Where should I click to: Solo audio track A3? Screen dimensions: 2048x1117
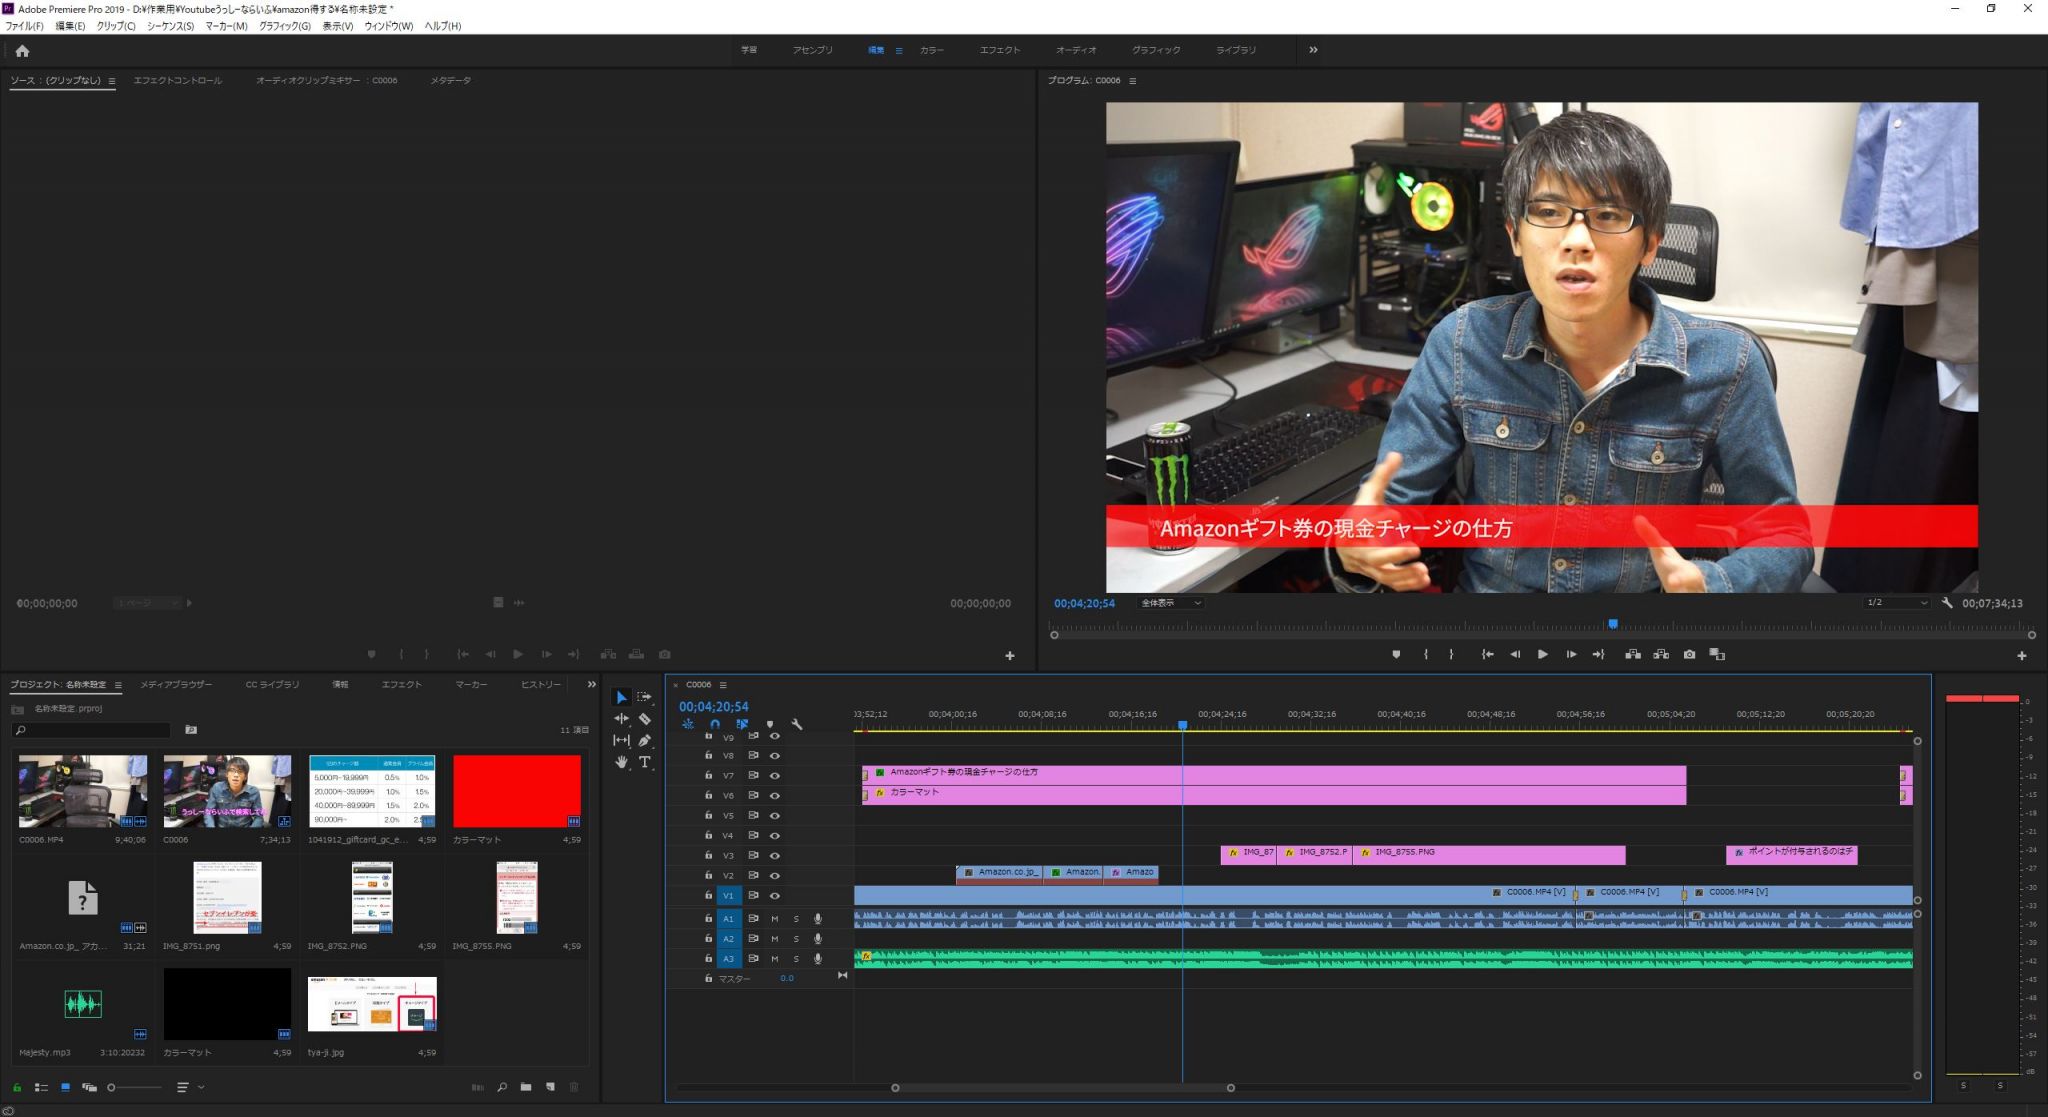(x=796, y=959)
